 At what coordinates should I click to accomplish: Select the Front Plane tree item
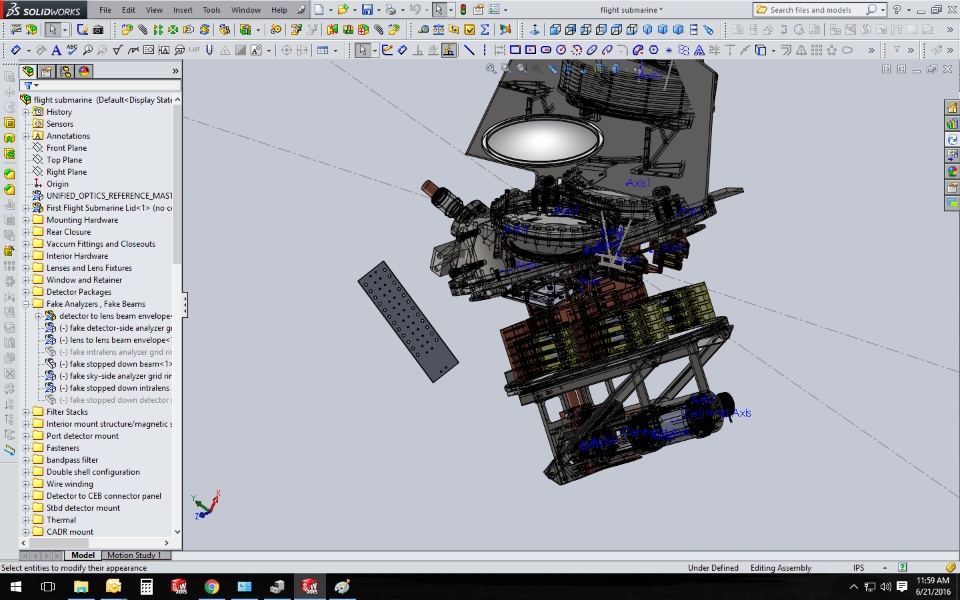[66, 148]
